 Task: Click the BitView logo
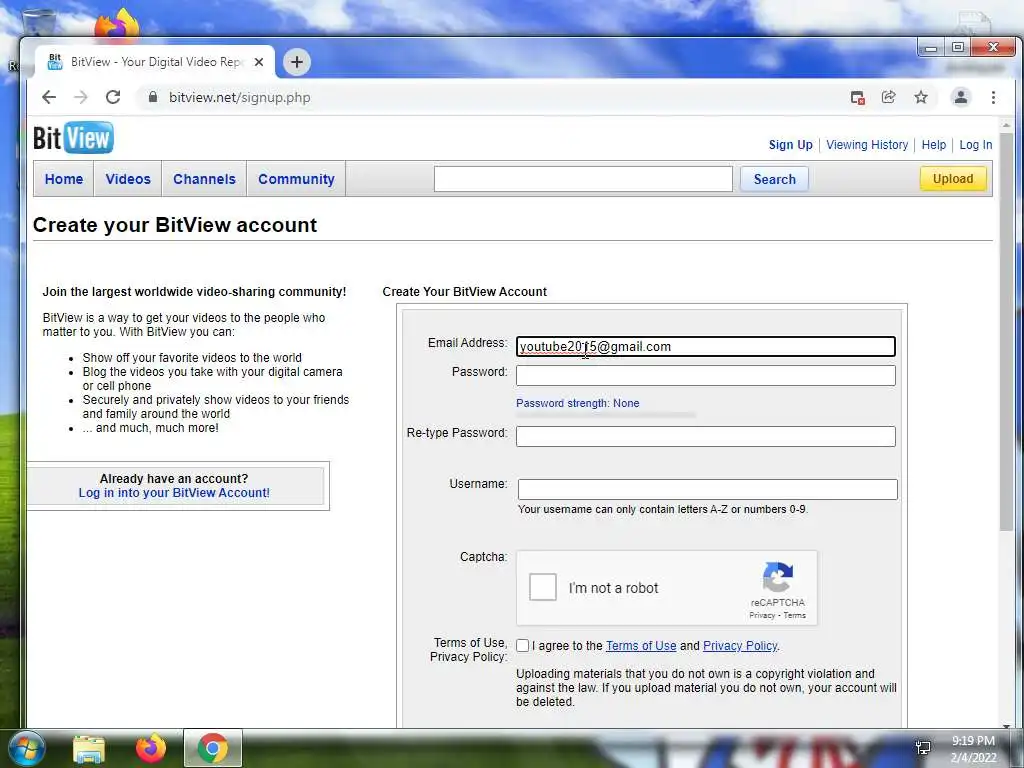[x=73, y=137]
